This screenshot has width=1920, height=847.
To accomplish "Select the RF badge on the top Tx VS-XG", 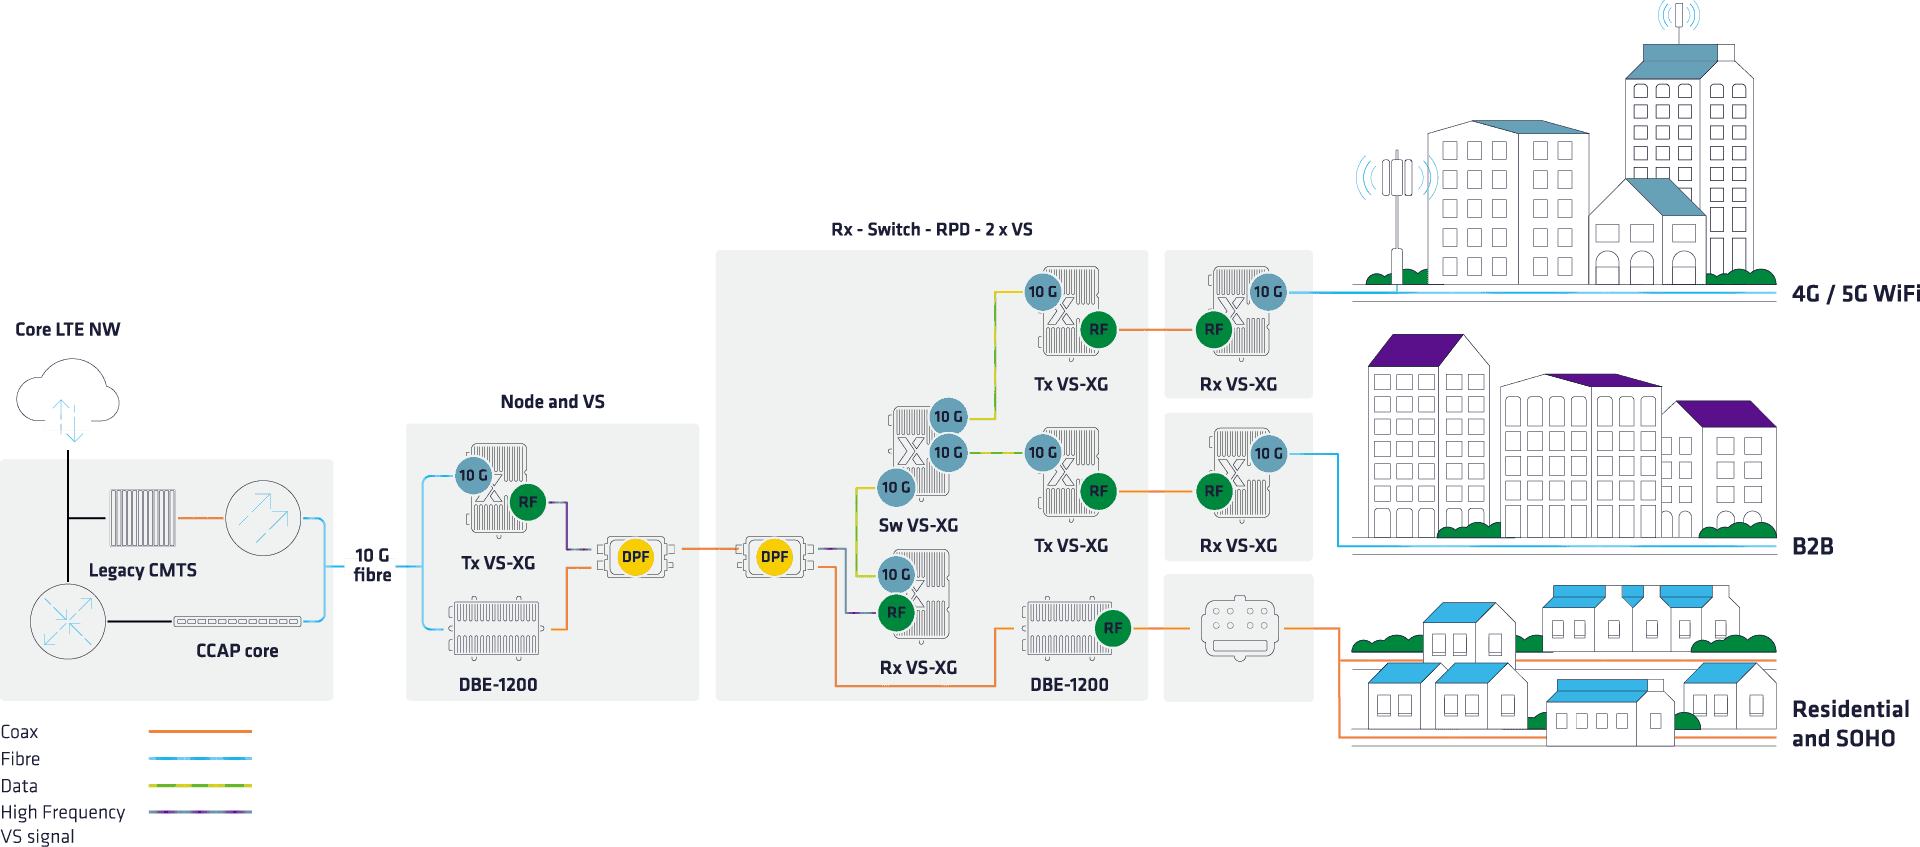I will click(1099, 329).
